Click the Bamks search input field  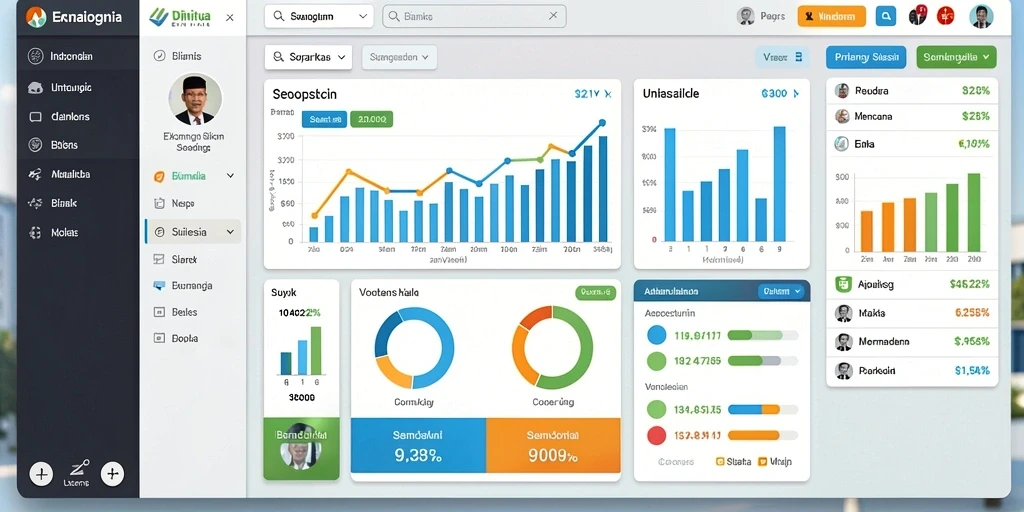pyautogui.click(x=474, y=16)
